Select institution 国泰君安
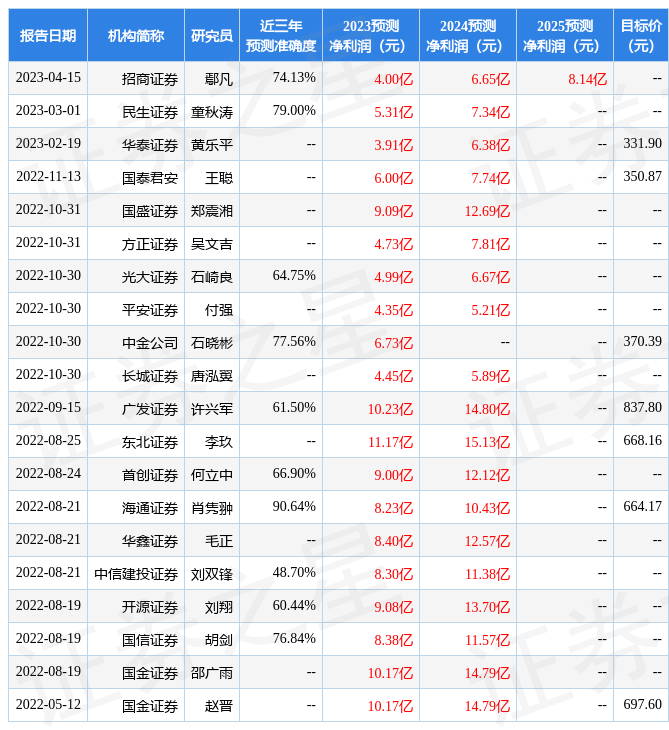The height and width of the screenshot is (730, 669). tap(150, 178)
